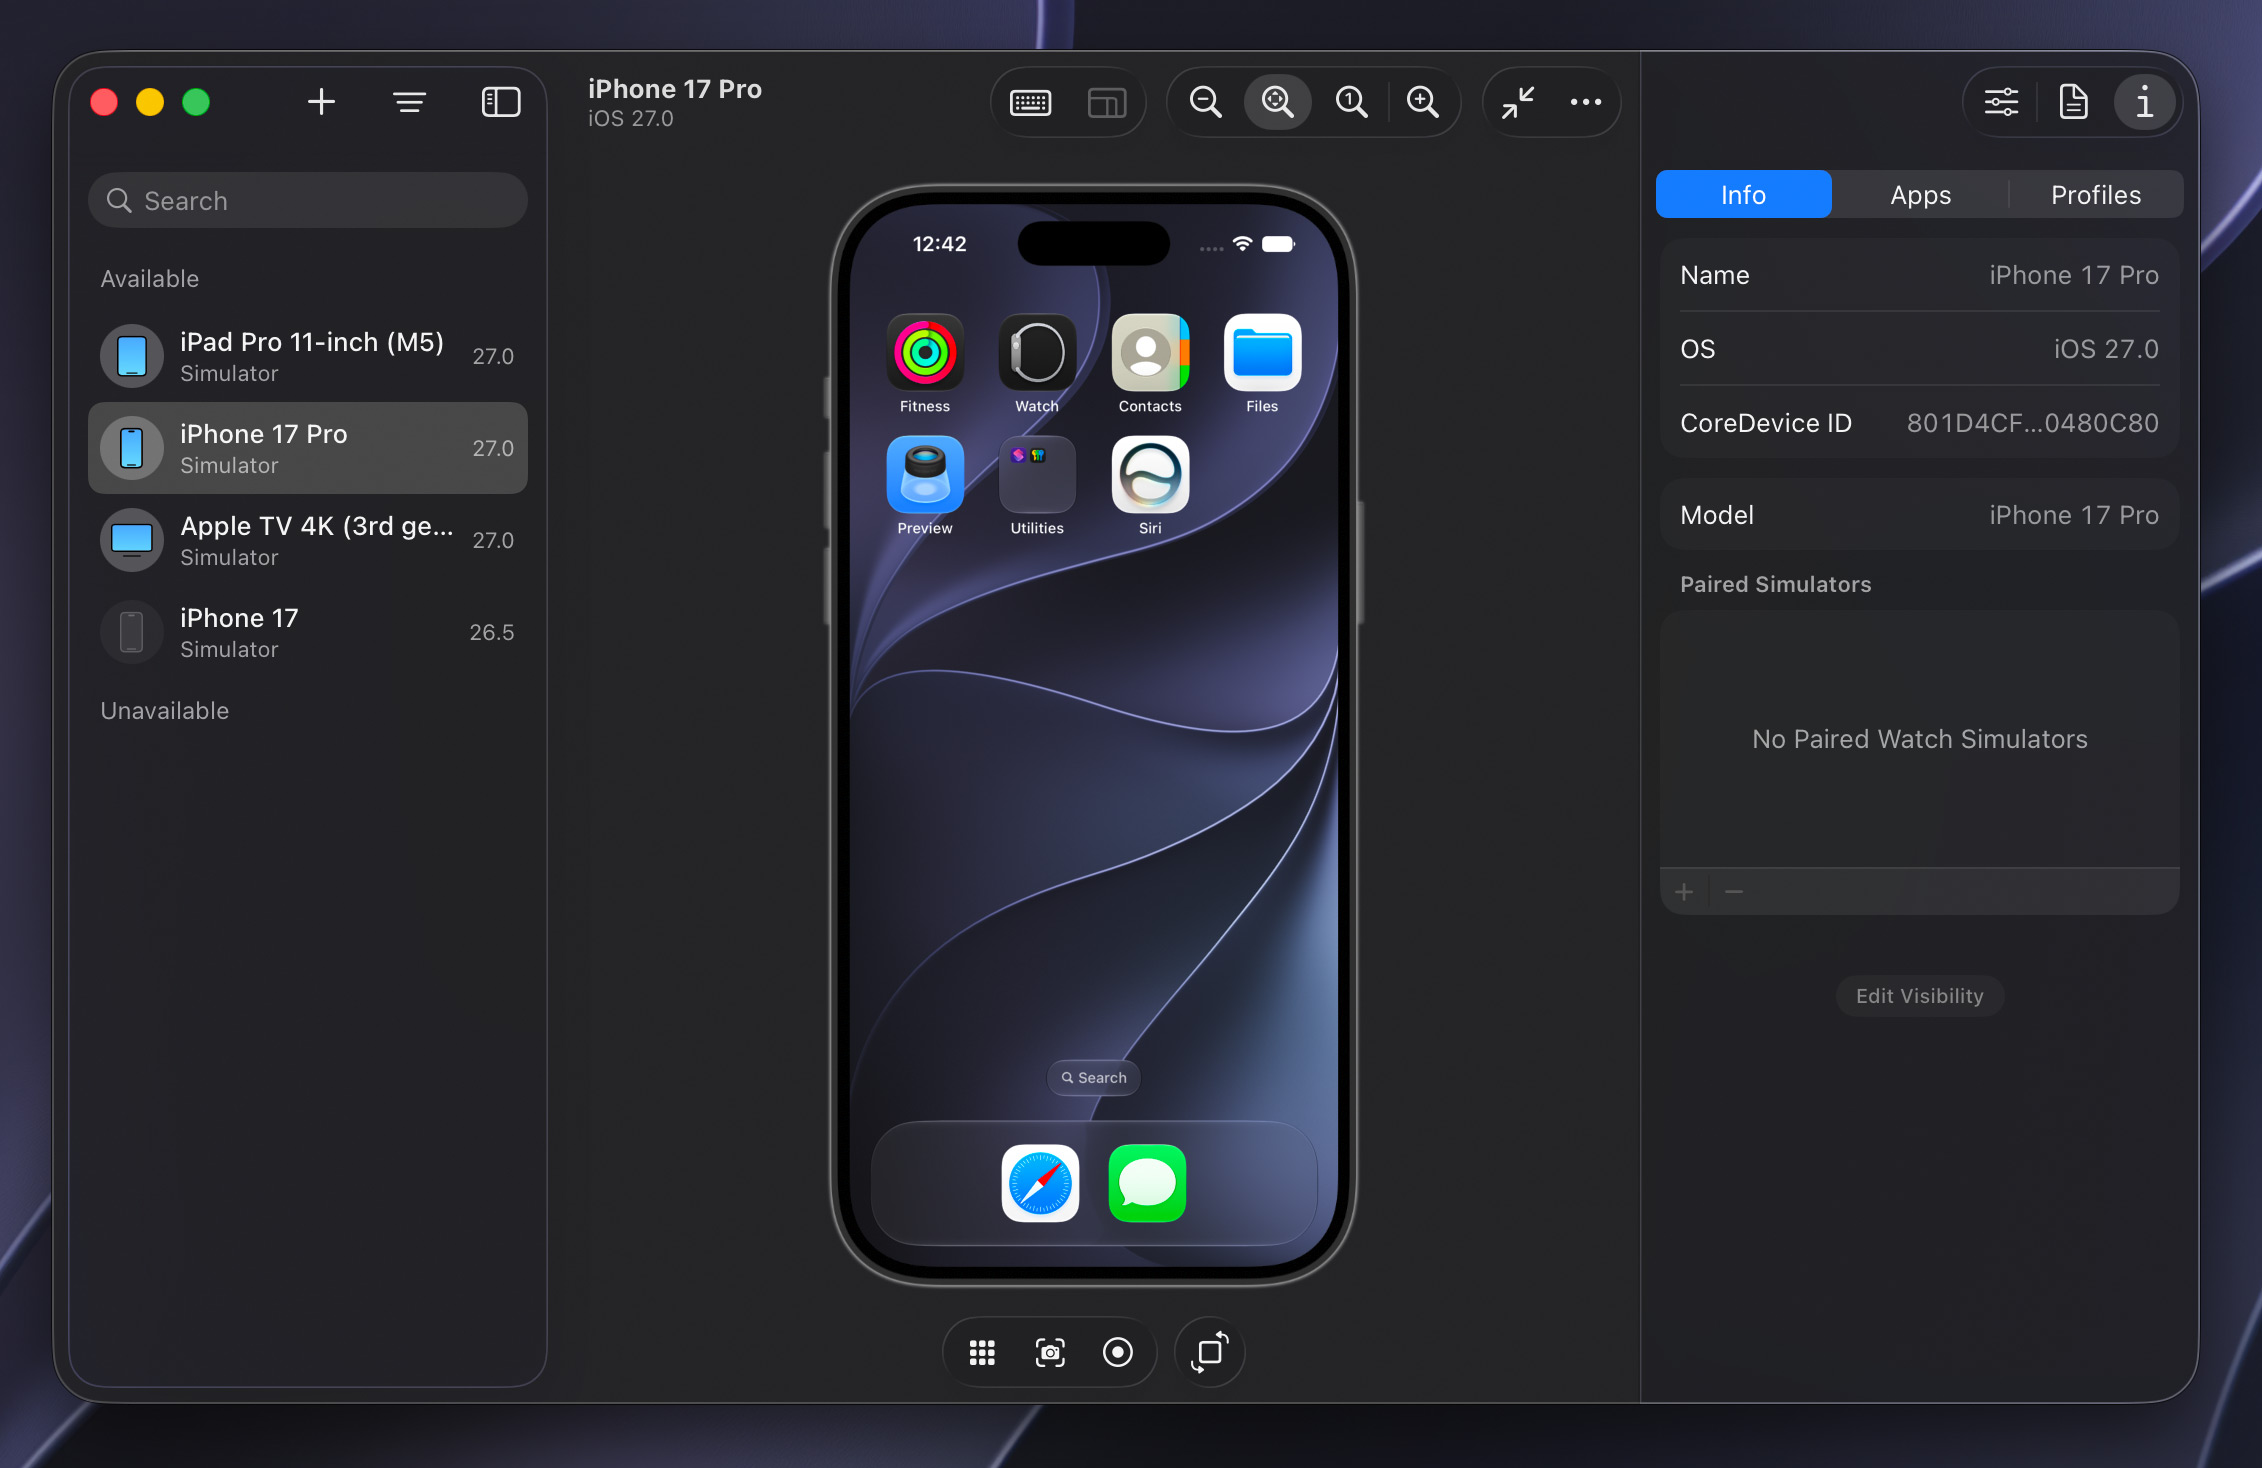The width and height of the screenshot is (2262, 1468).
Task: Open the Preview app on simulator
Action: pyautogui.click(x=925, y=475)
